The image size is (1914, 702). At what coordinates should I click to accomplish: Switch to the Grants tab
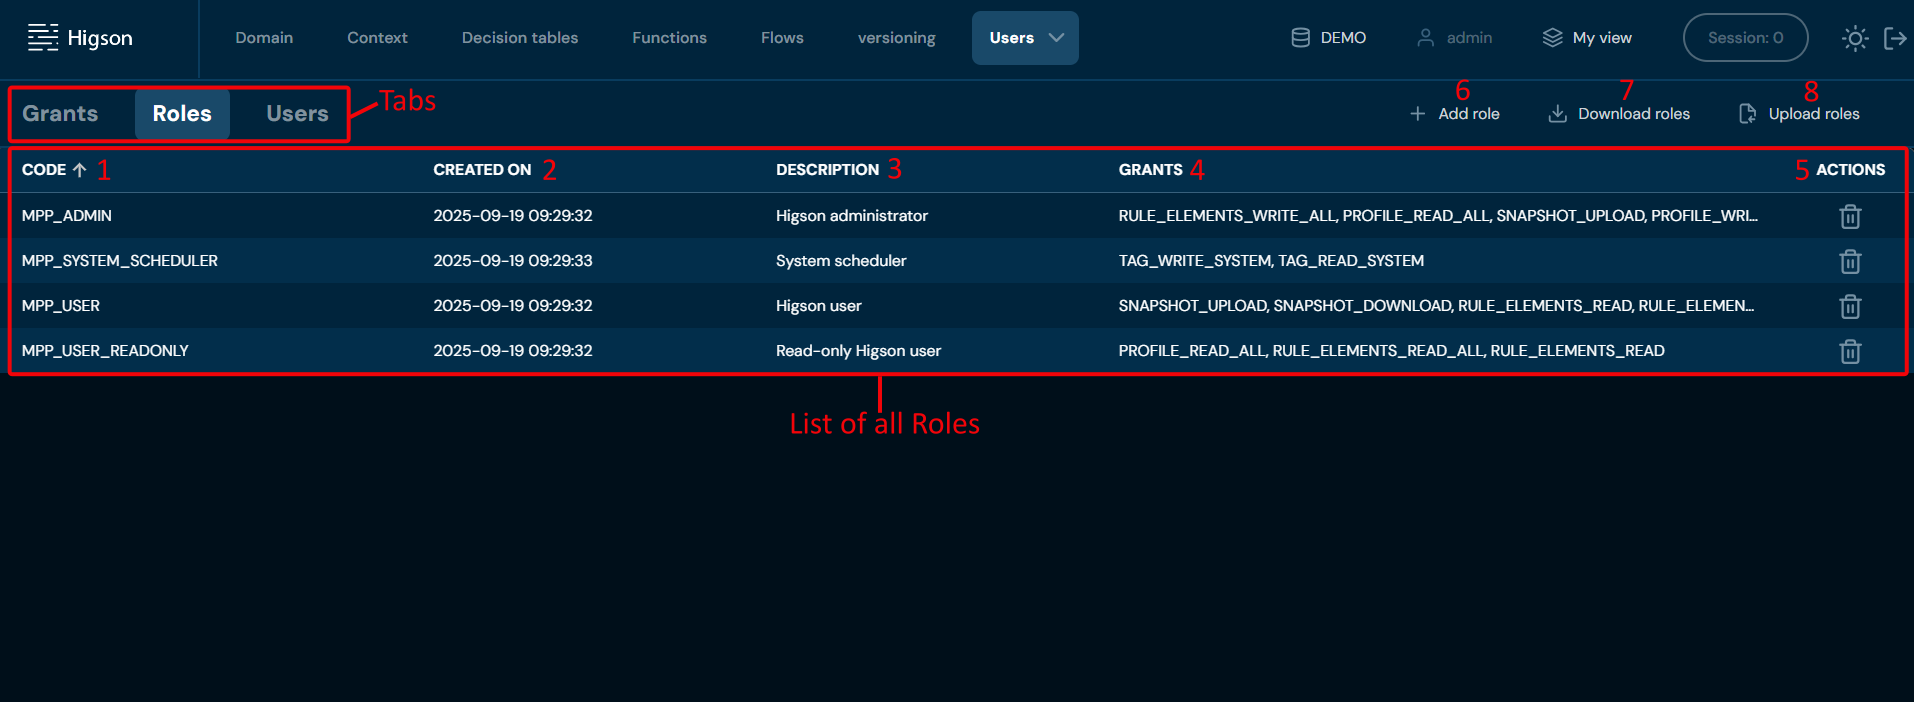pyautogui.click(x=60, y=114)
